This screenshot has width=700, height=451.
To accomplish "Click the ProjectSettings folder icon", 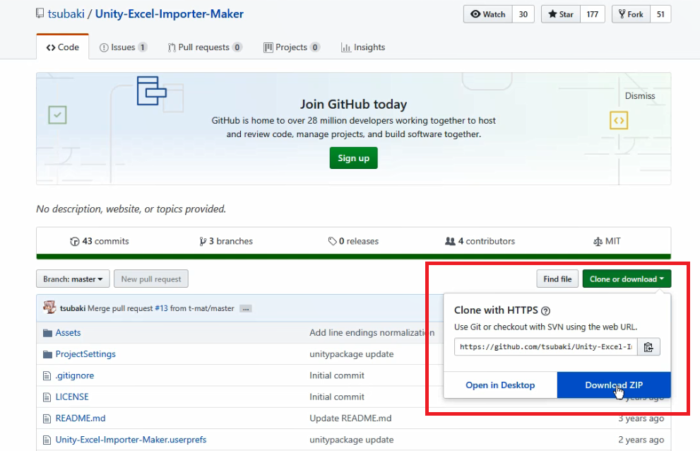I will pos(47,355).
